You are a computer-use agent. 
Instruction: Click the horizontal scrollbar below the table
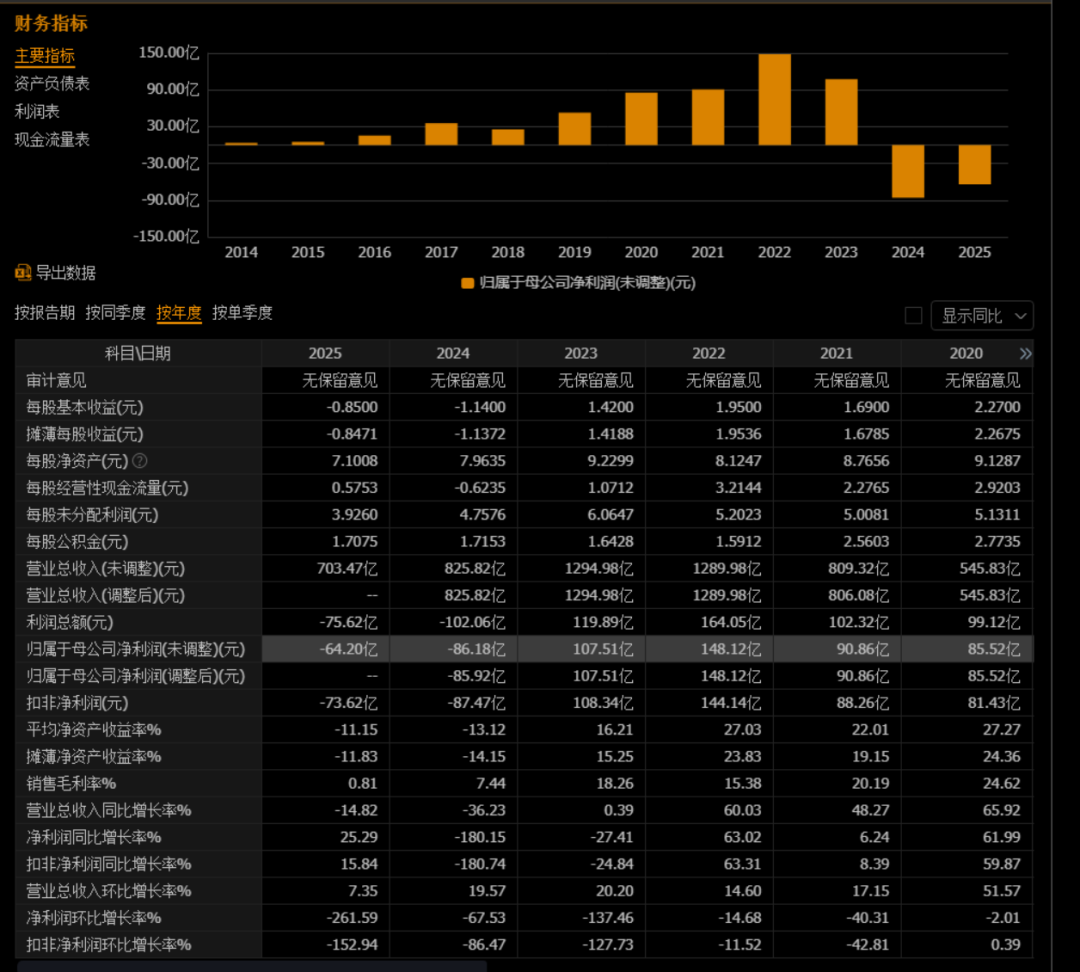[252, 966]
